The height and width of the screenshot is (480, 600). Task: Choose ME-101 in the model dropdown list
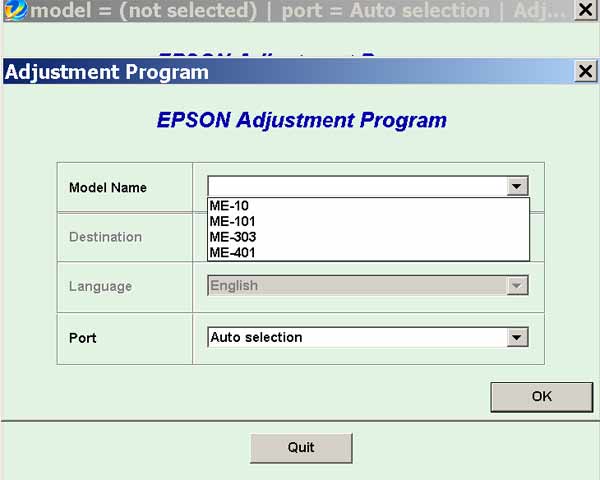point(368,222)
